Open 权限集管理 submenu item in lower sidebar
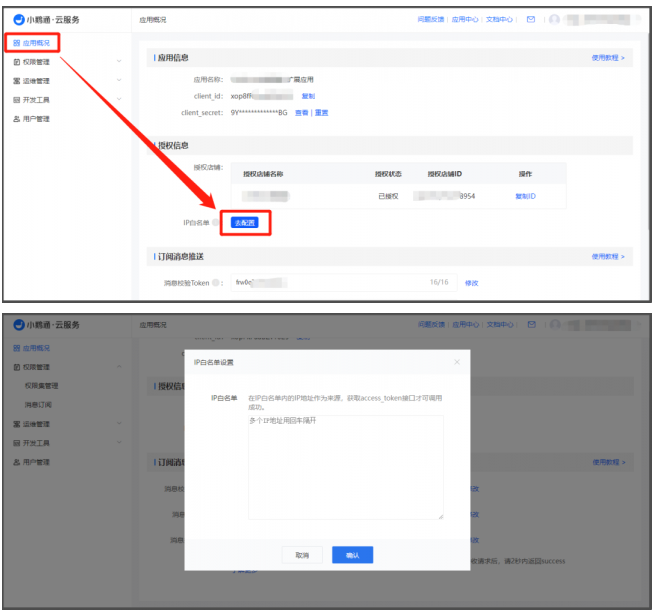The width and height of the screenshot is (656, 613). coord(42,385)
